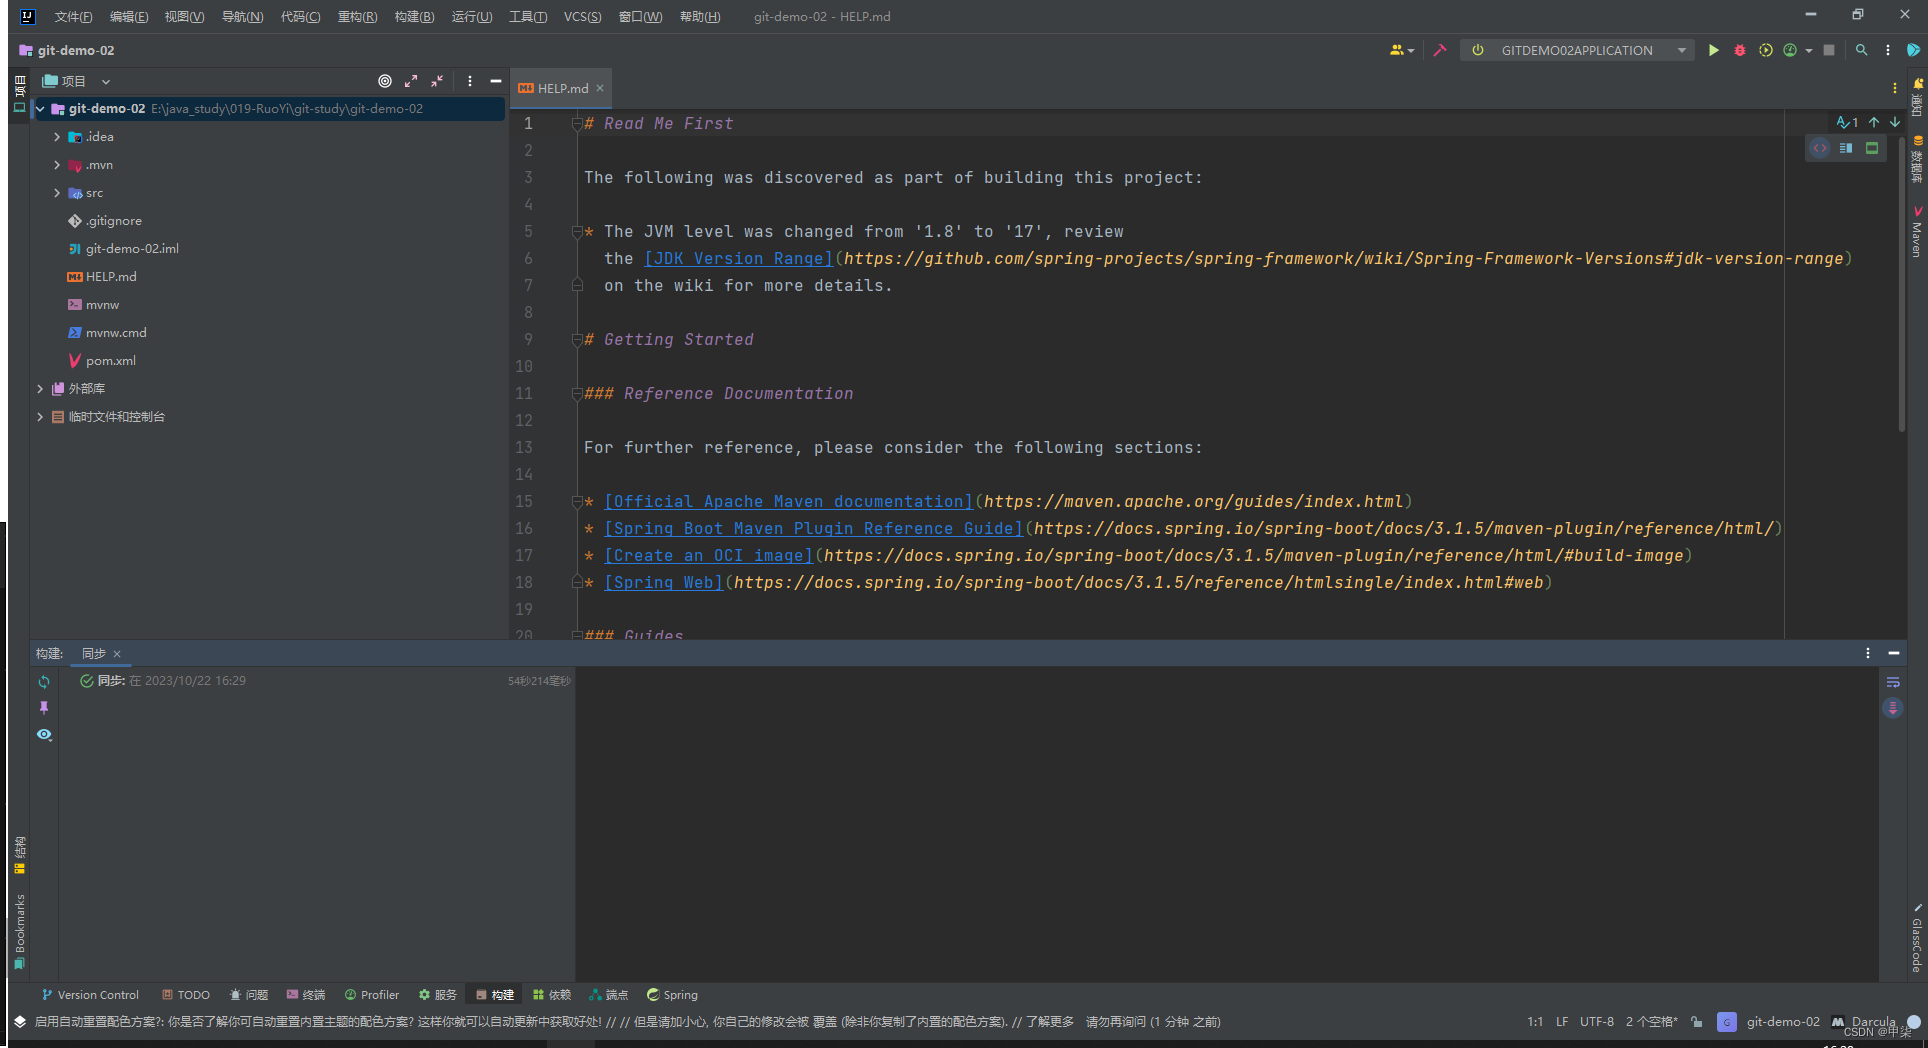
Task: Expand all in project panel
Action: click(x=411, y=81)
